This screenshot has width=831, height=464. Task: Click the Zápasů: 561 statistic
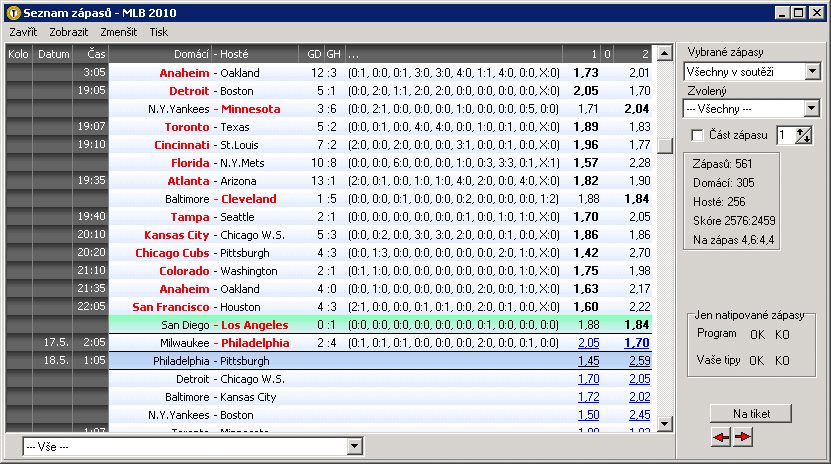coord(722,164)
